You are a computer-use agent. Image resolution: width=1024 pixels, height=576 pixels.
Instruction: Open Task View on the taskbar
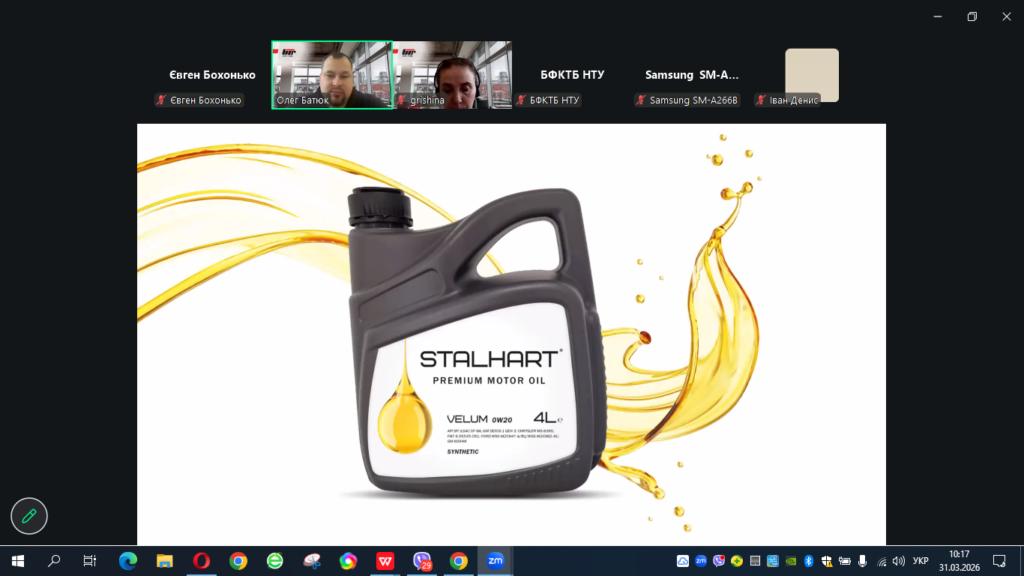click(x=90, y=561)
